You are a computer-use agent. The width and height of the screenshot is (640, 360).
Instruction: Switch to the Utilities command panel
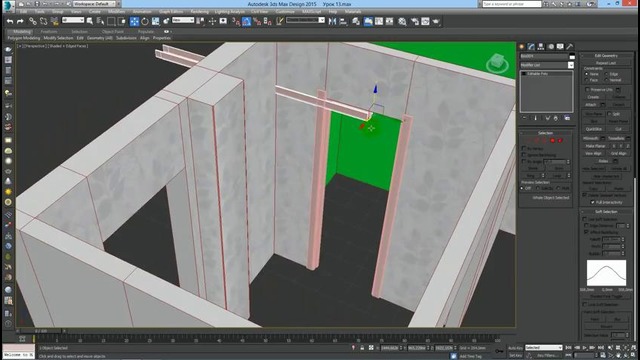pos(570,47)
